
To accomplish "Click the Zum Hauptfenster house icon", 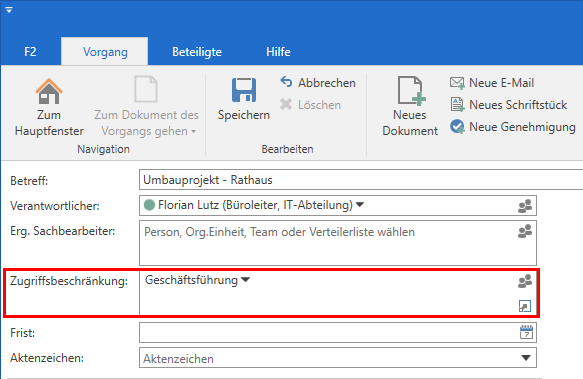I will point(49,91).
